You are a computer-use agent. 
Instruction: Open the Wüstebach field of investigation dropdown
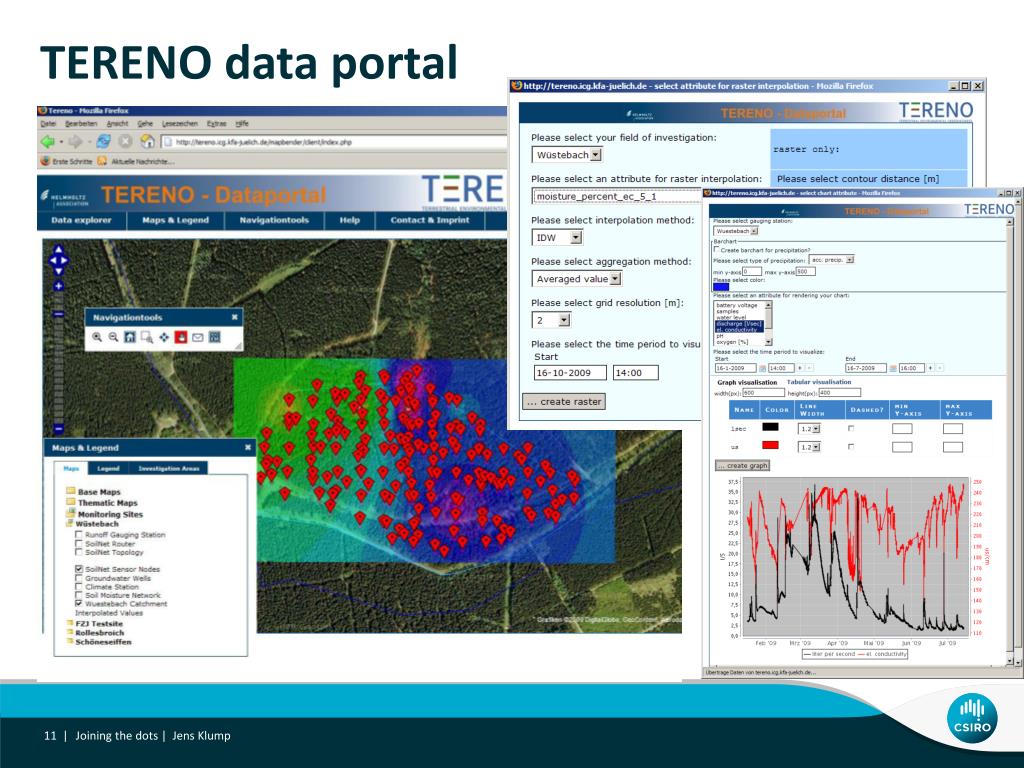click(x=567, y=155)
